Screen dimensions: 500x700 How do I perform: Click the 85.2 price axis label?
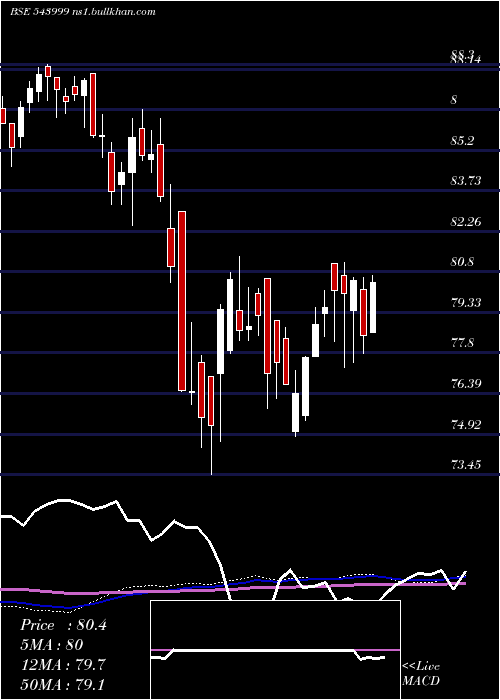(x=463, y=141)
